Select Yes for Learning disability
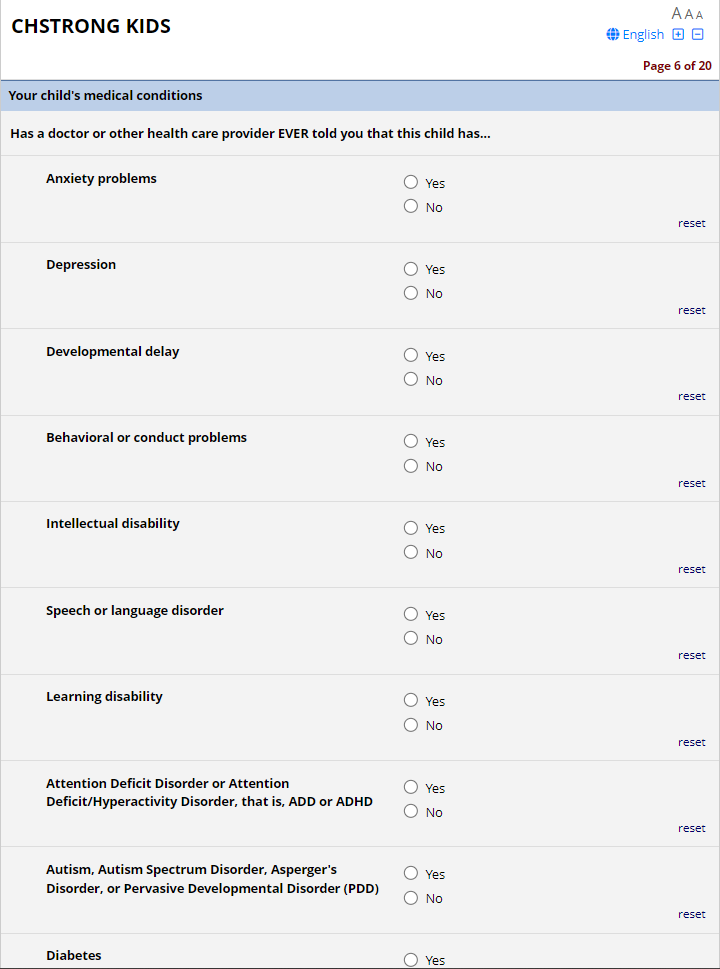This screenshot has height=969, width=720. (411, 700)
